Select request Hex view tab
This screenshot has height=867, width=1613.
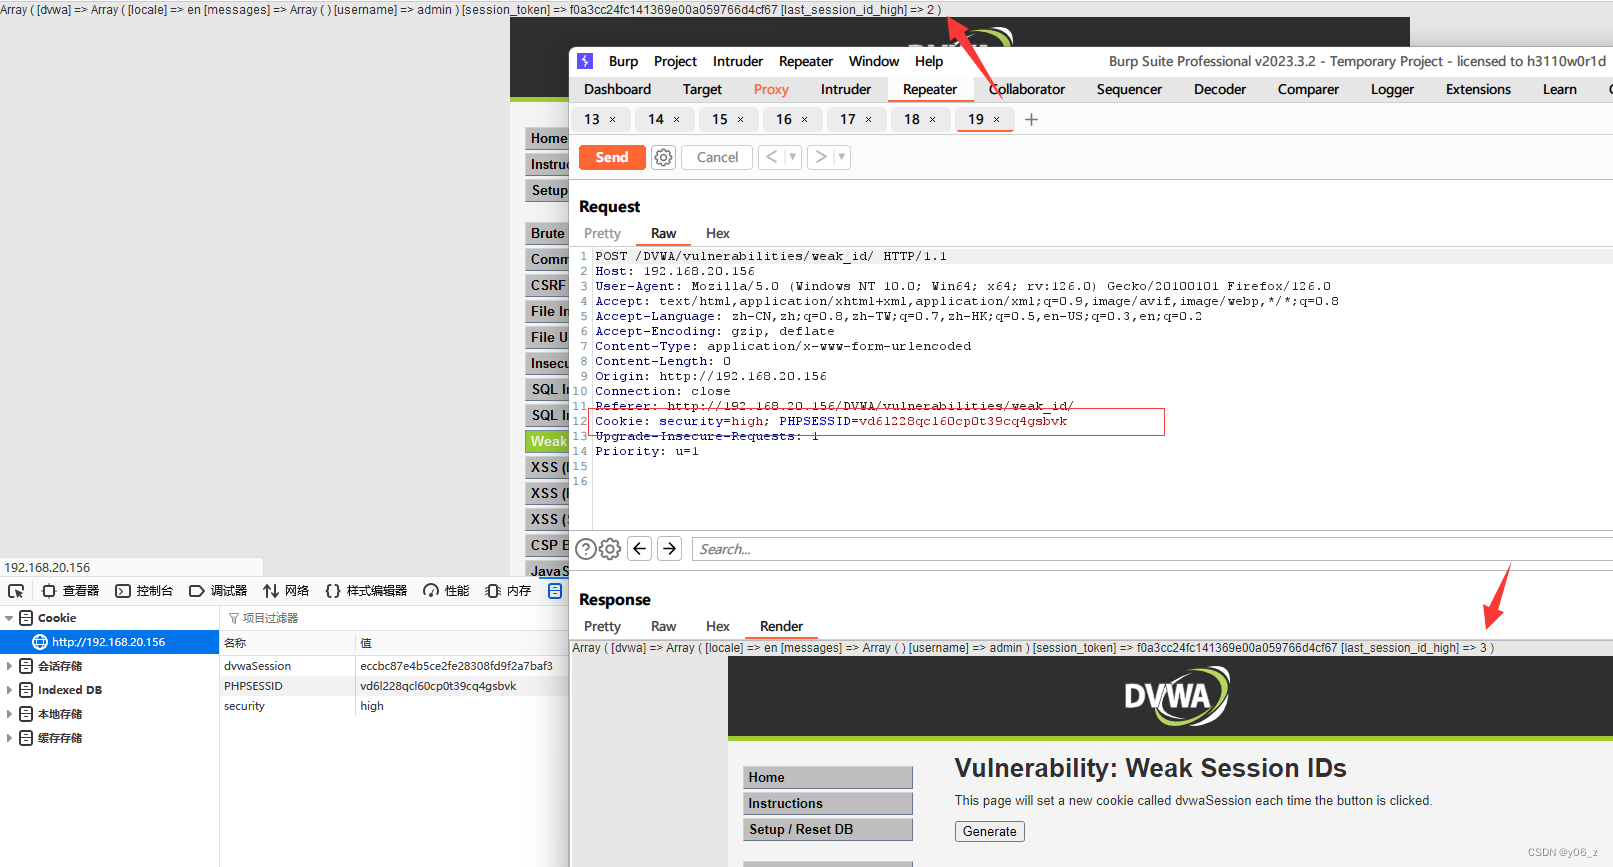pyautogui.click(x=718, y=233)
